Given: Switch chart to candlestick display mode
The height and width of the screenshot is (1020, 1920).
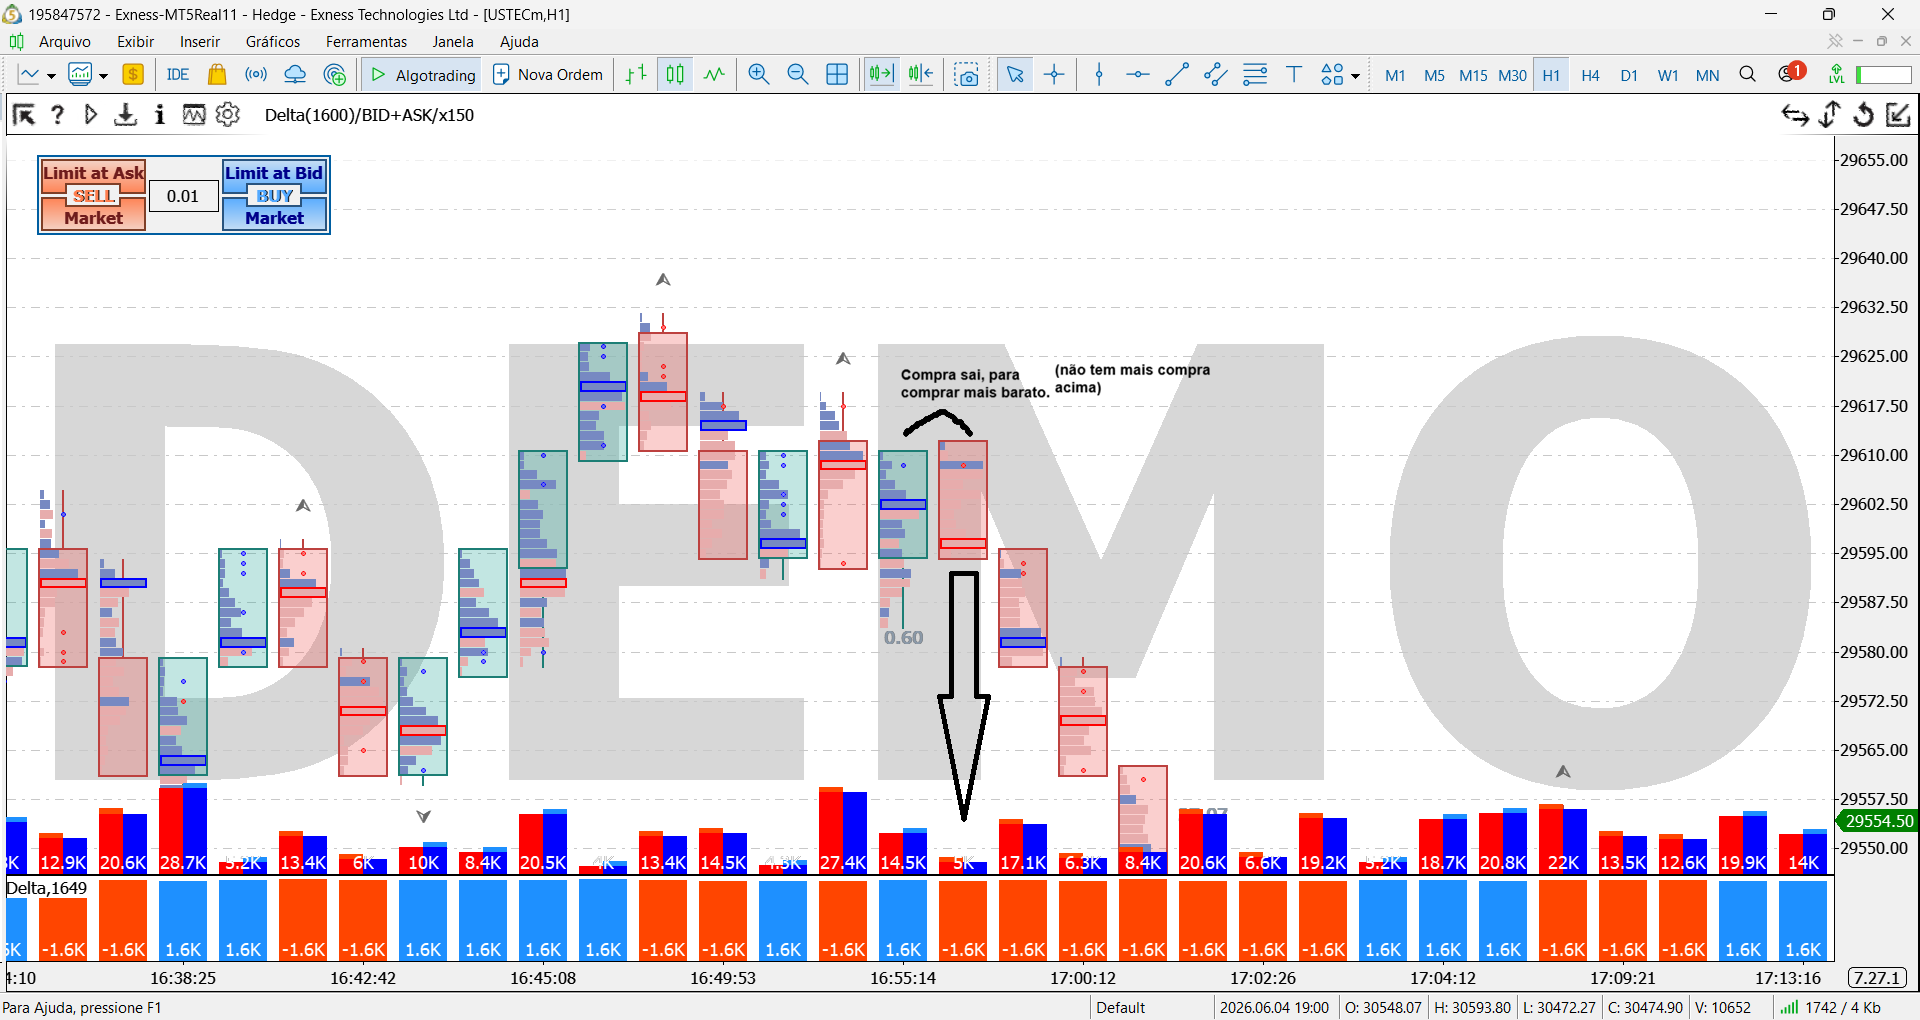Looking at the screenshot, I should point(676,75).
